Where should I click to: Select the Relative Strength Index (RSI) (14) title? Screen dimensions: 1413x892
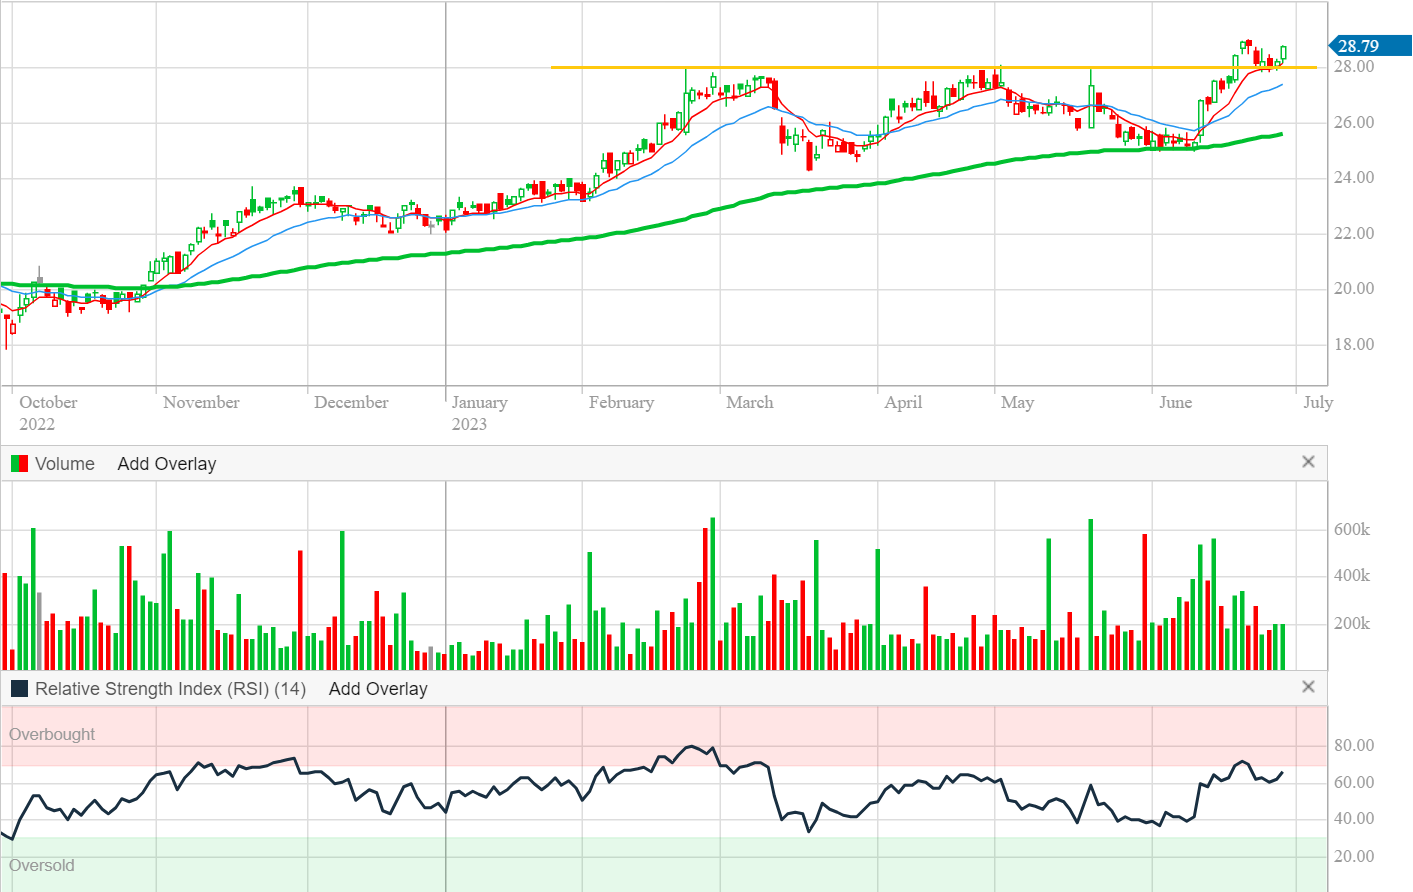(170, 689)
